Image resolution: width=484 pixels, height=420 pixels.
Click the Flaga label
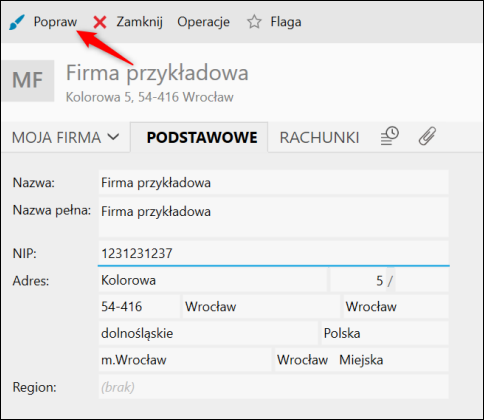[x=286, y=22]
